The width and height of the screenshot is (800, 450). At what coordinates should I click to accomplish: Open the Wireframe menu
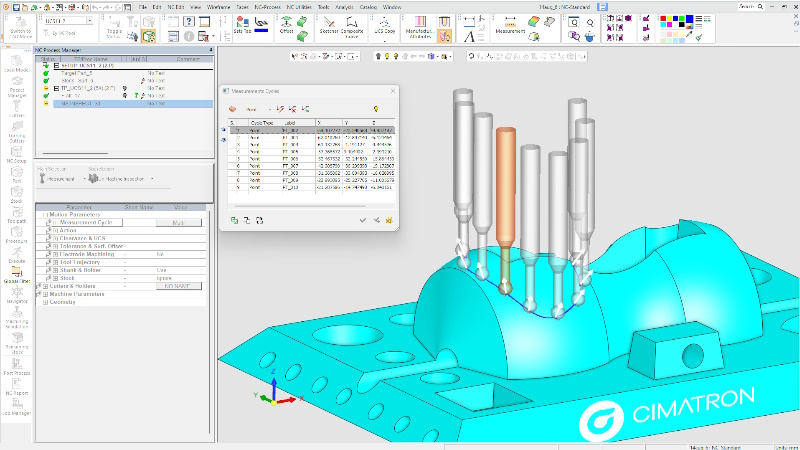tap(218, 7)
